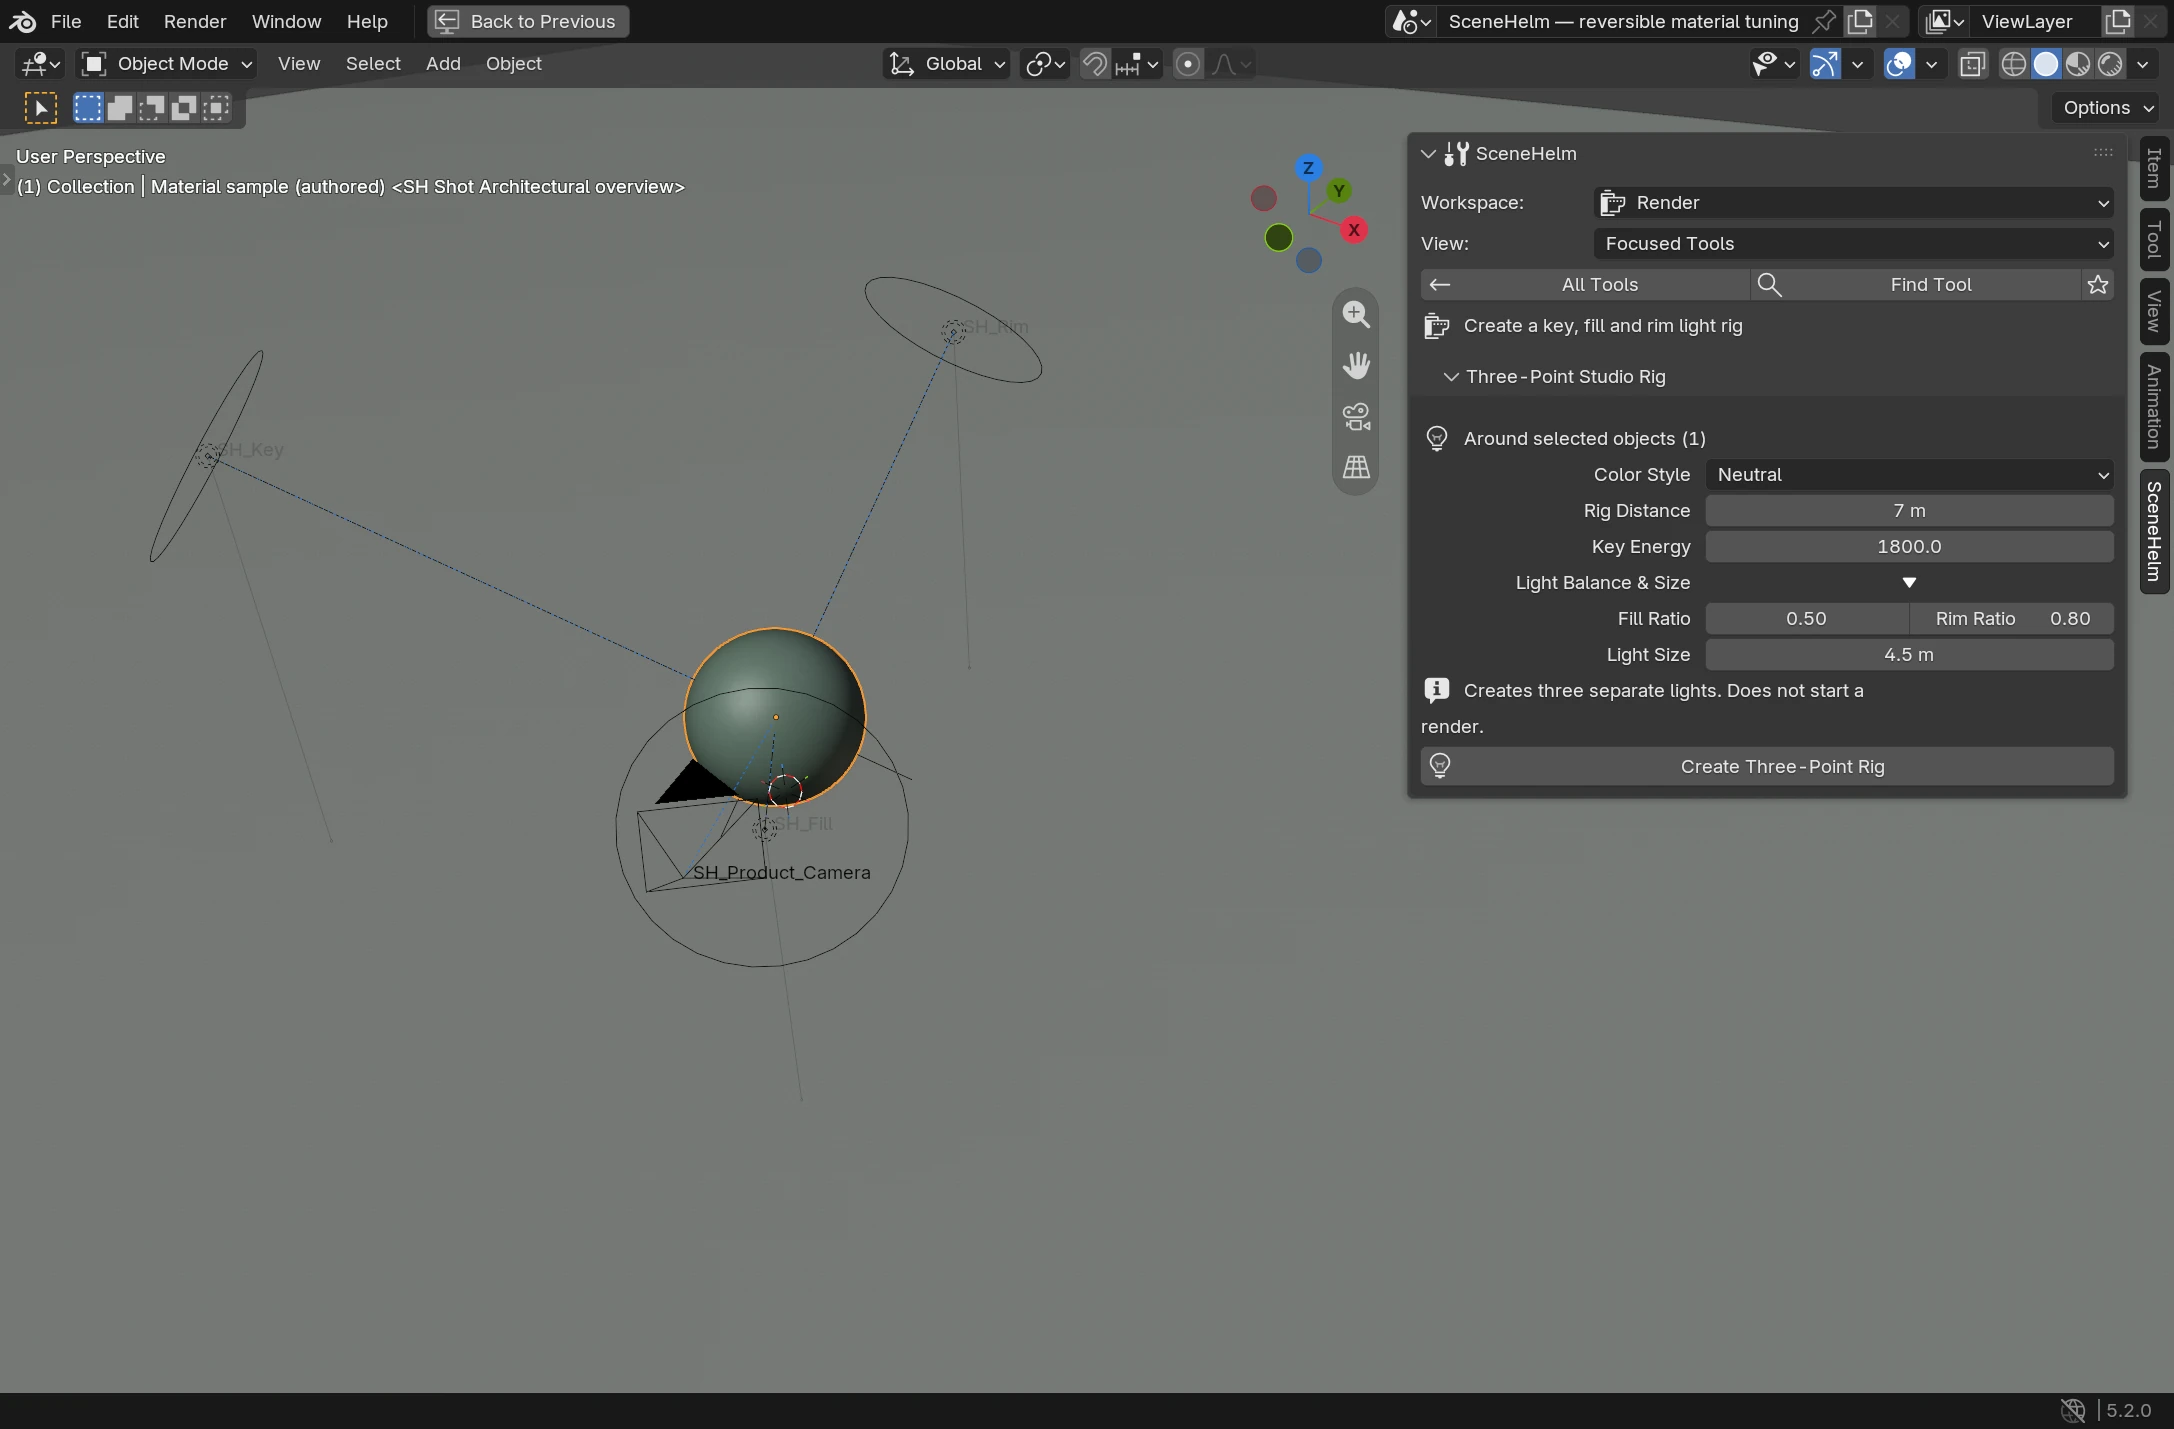Click the back arrow in SceneHelm panel
The height and width of the screenshot is (1429, 2174).
(1440, 285)
